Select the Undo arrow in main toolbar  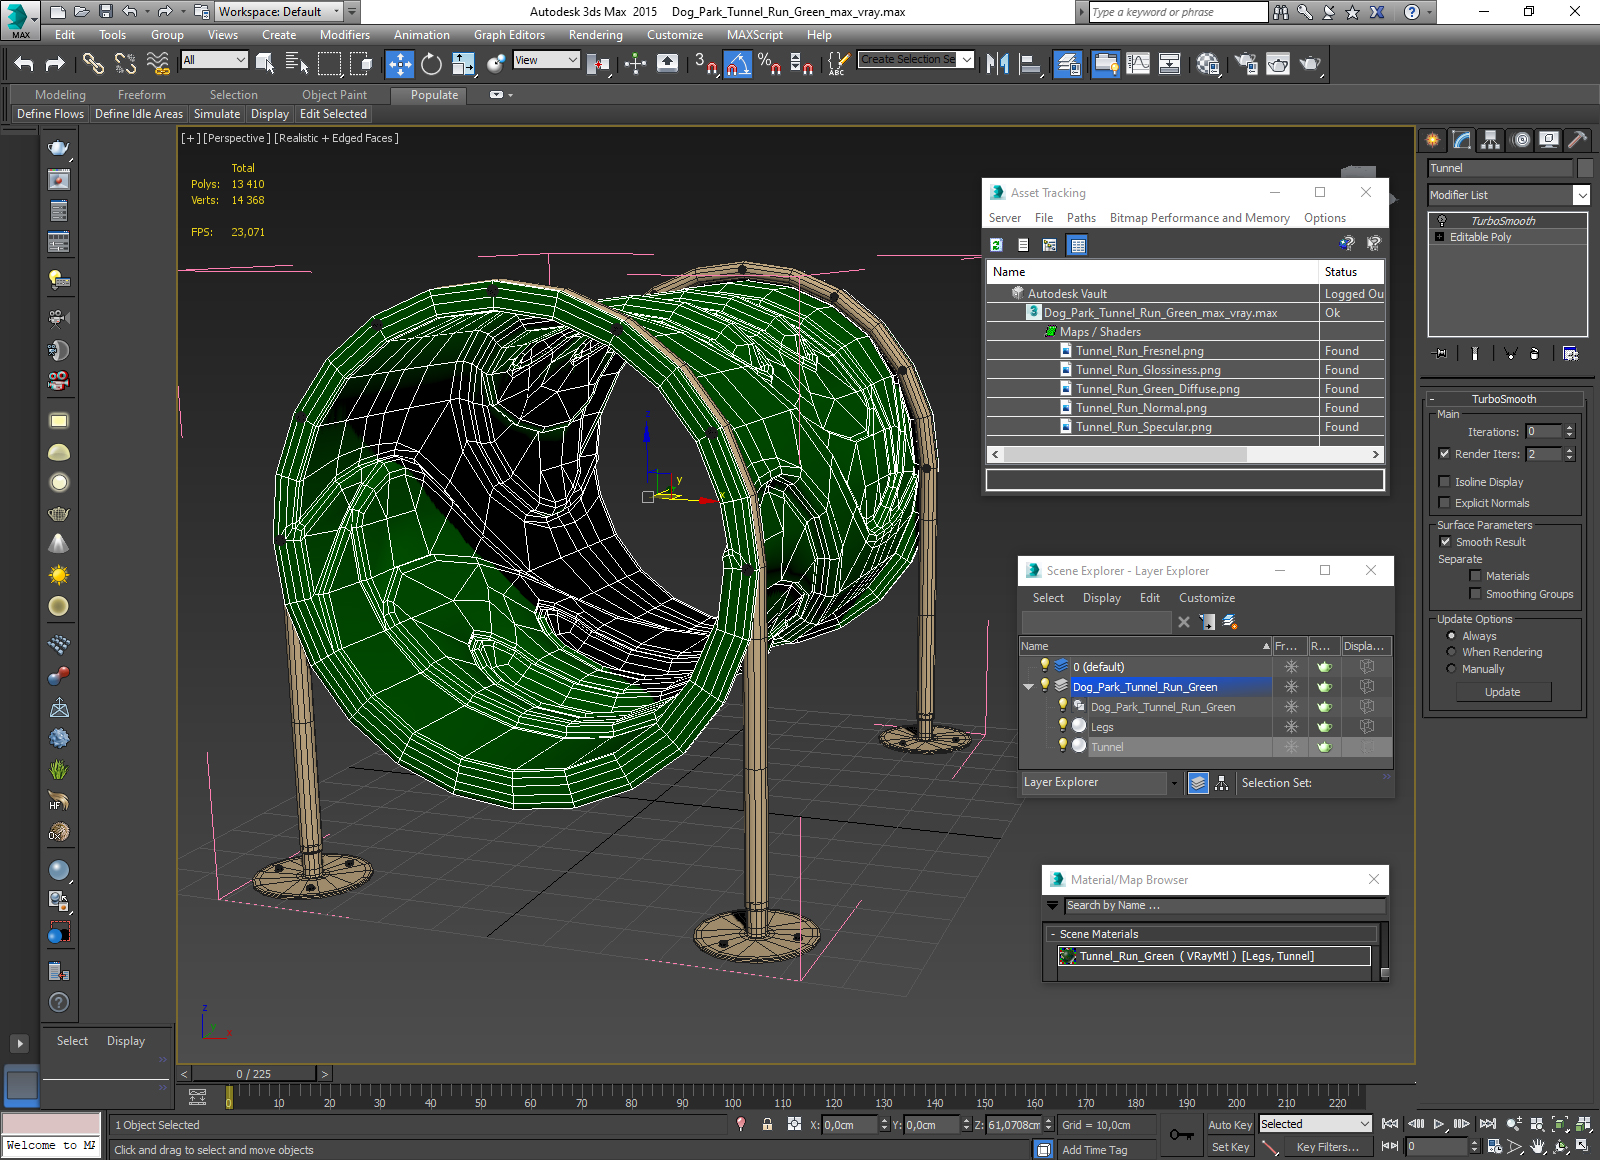pyautogui.click(x=24, y=64)
